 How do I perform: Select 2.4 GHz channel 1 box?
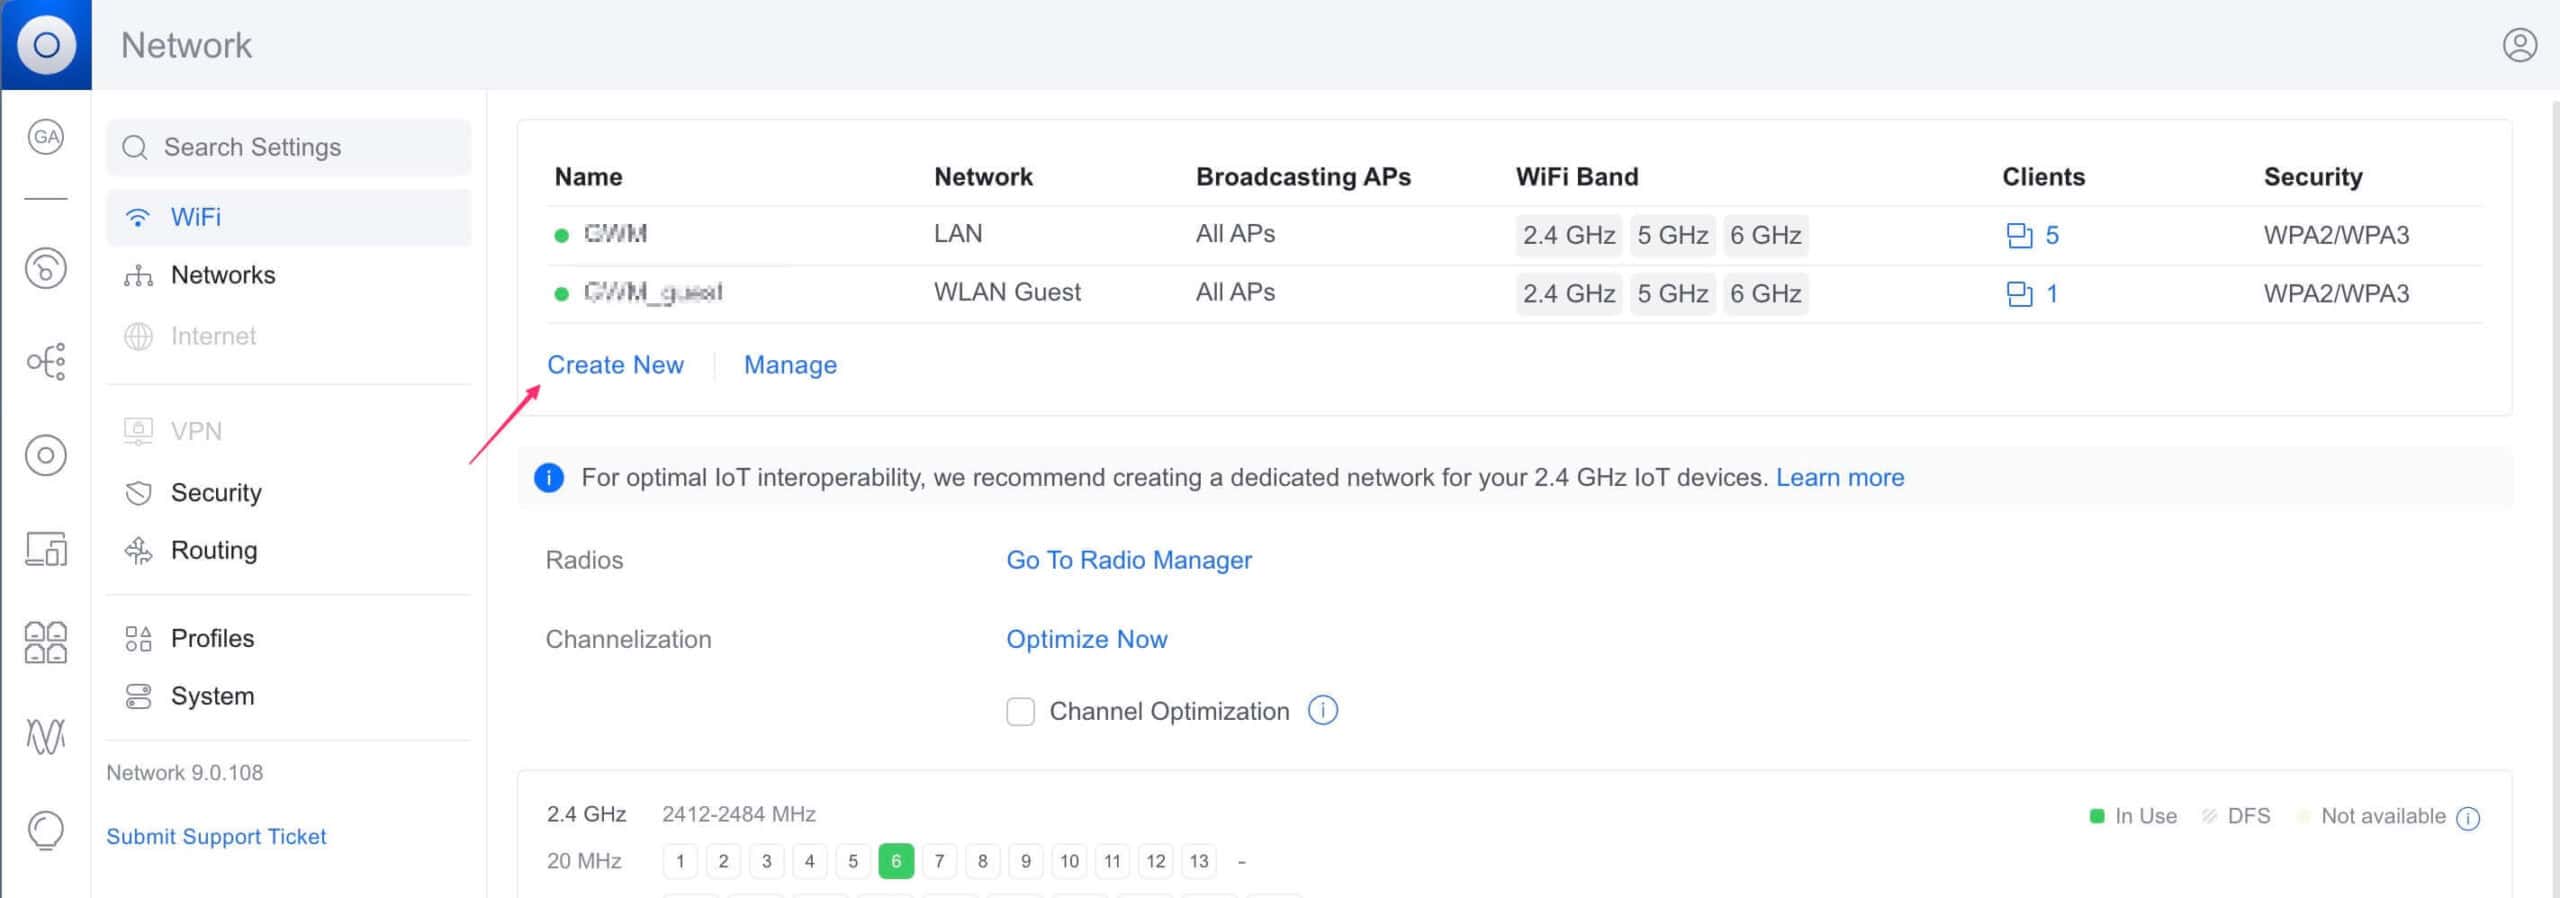click(680, 861)
